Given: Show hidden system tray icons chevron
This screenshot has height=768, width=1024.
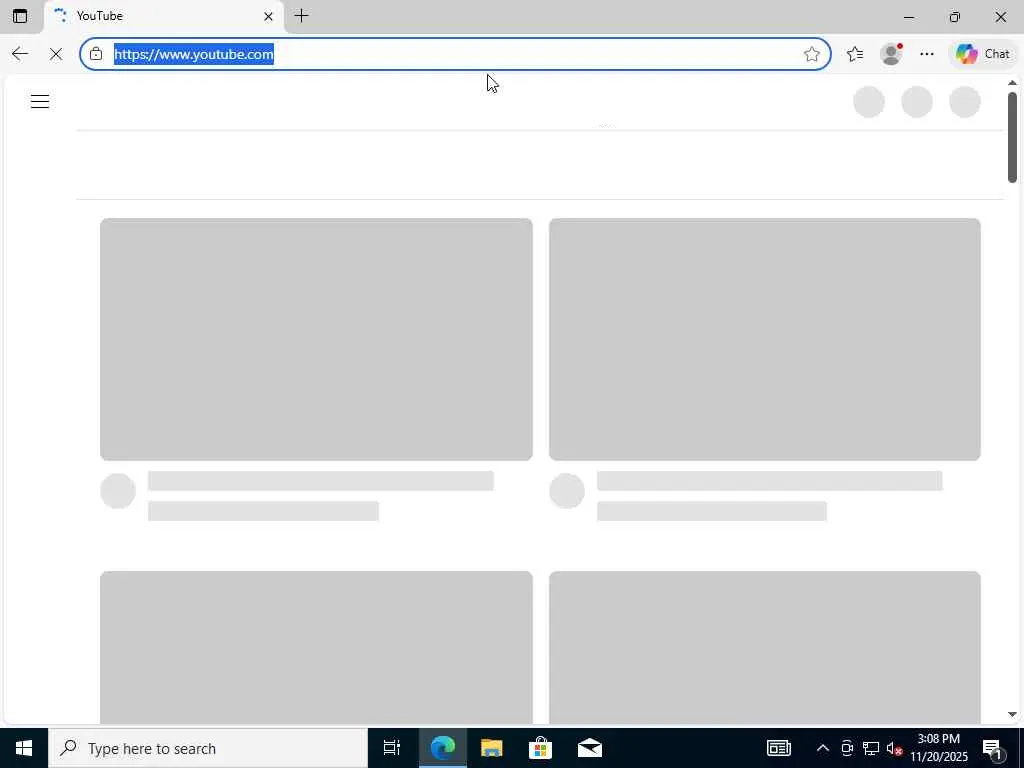Looking at the screenshot, I should point(823,748).
